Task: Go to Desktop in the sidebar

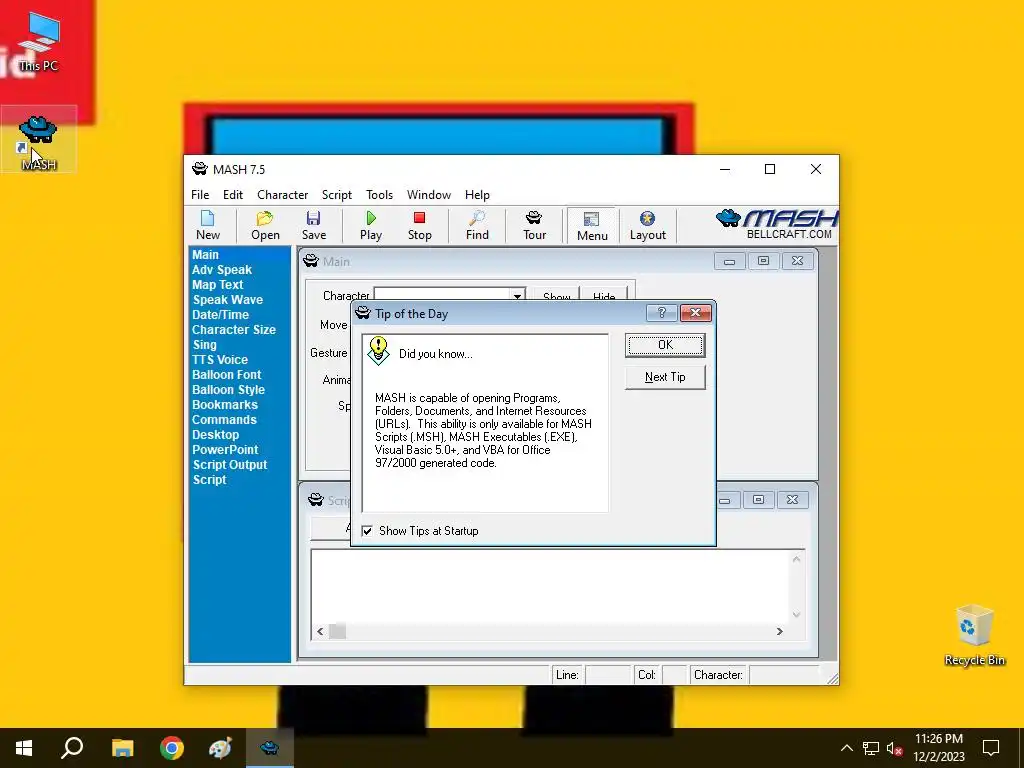Action: tap(216, 435)
